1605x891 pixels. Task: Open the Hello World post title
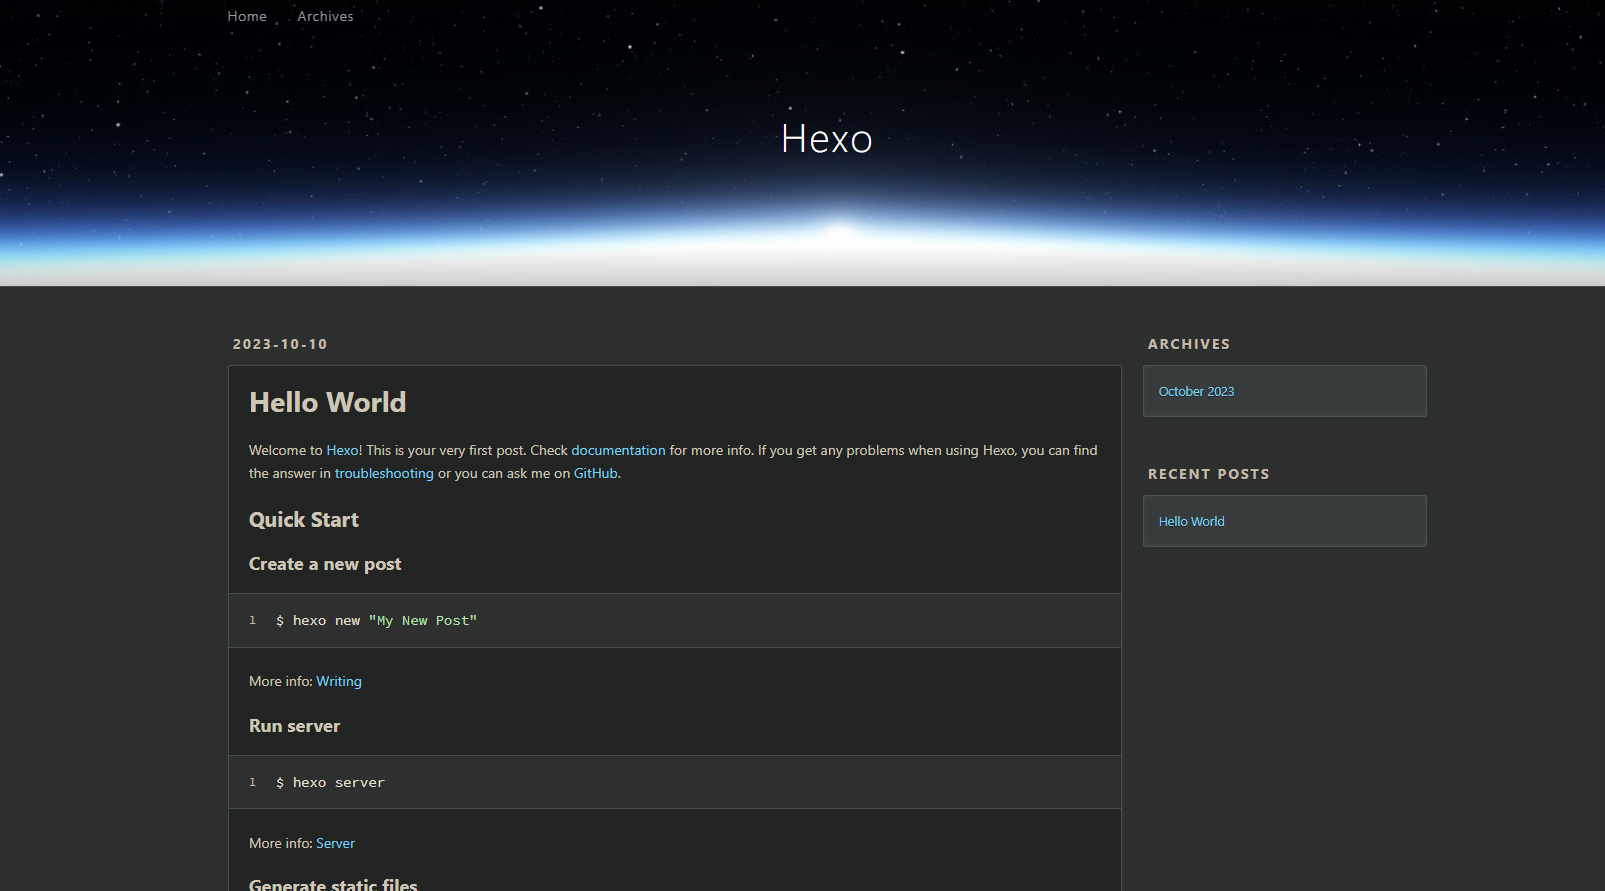(x=327, y=402)
